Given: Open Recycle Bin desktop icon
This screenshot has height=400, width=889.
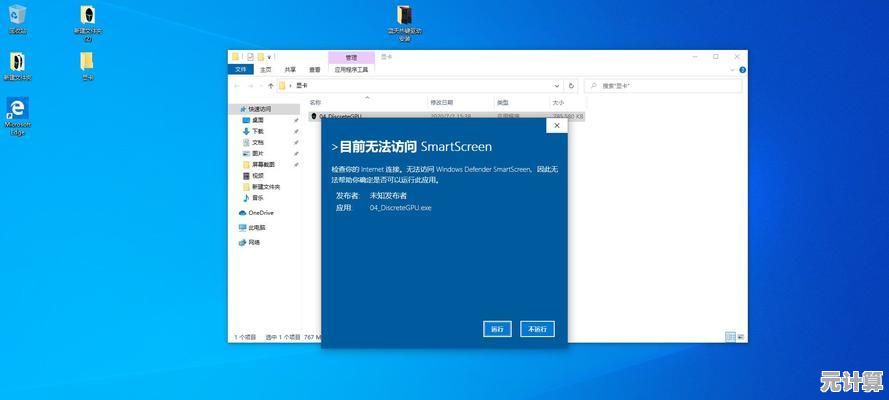Looking at the screenshot, I should 17,18.
